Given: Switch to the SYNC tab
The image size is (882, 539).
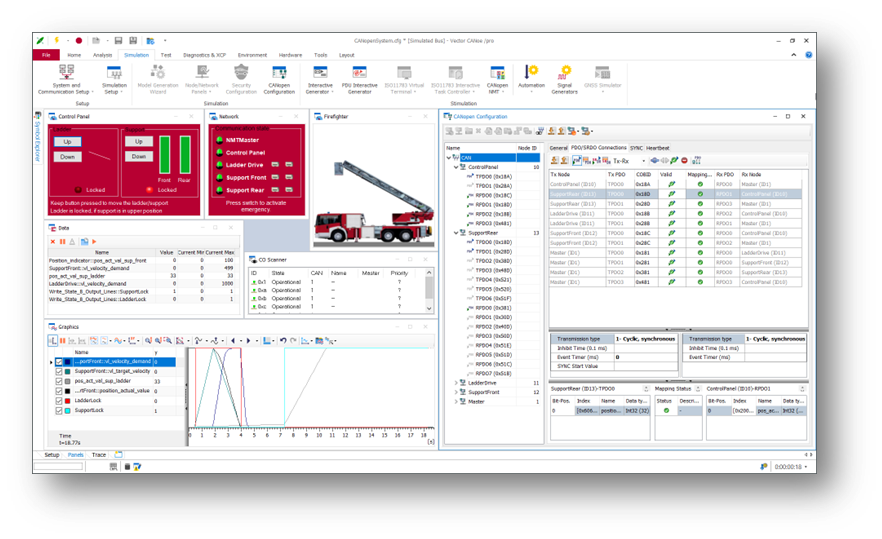Looking at the screenshot, I should pyautogui.click(x=636, y=148).
